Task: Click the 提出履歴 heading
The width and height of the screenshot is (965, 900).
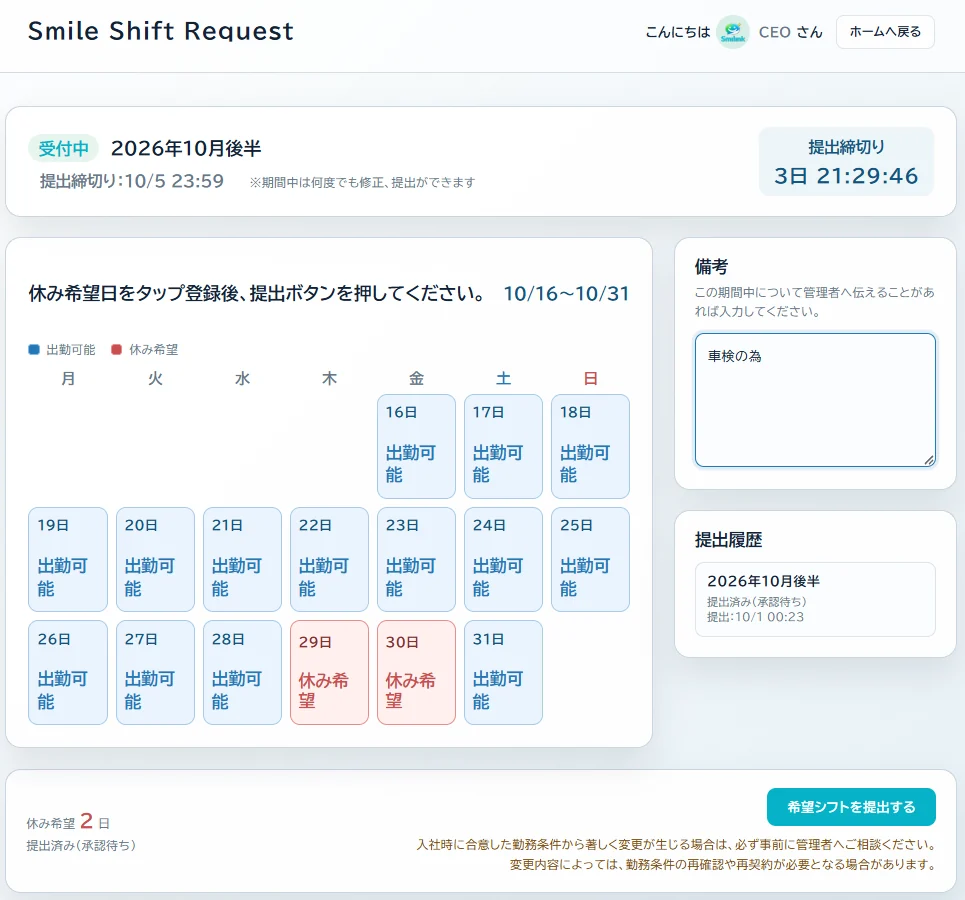Action: click(729, 540)
